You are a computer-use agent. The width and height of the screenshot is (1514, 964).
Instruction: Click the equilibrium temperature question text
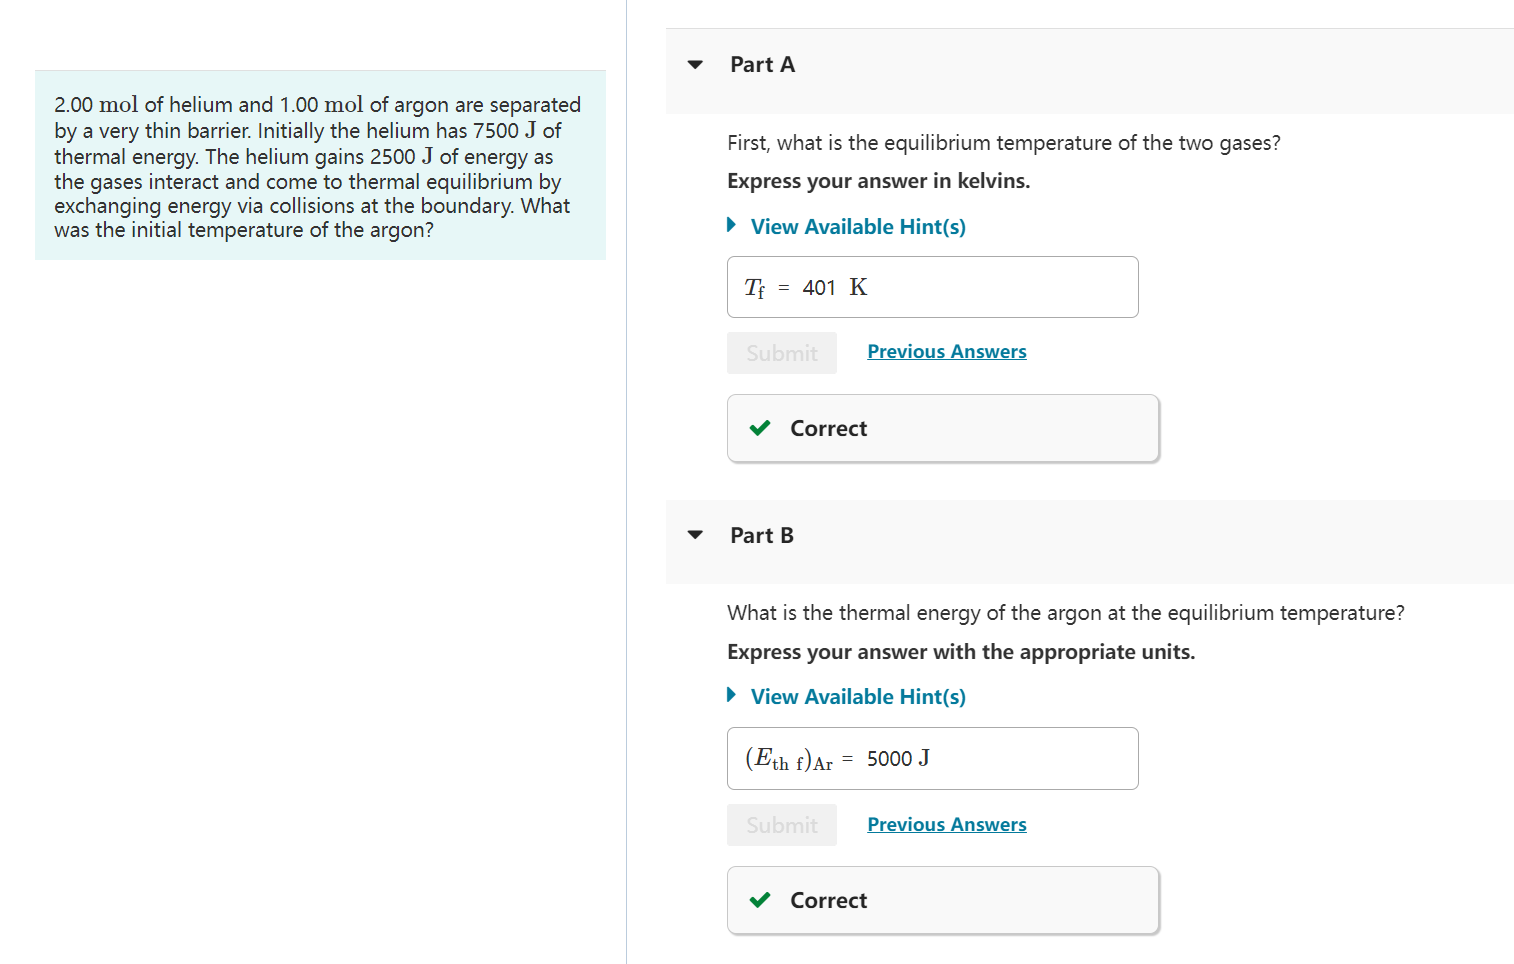point(1004,143)
